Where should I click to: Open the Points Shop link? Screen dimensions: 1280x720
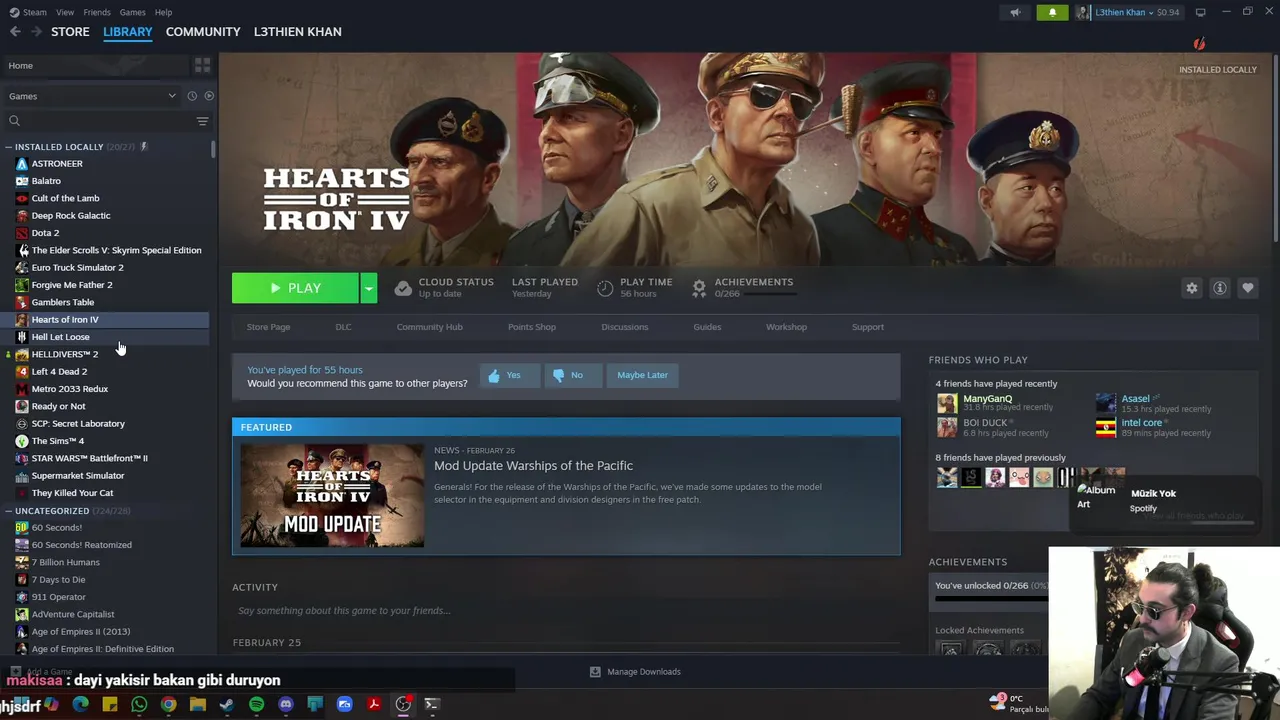coord(531,327)
